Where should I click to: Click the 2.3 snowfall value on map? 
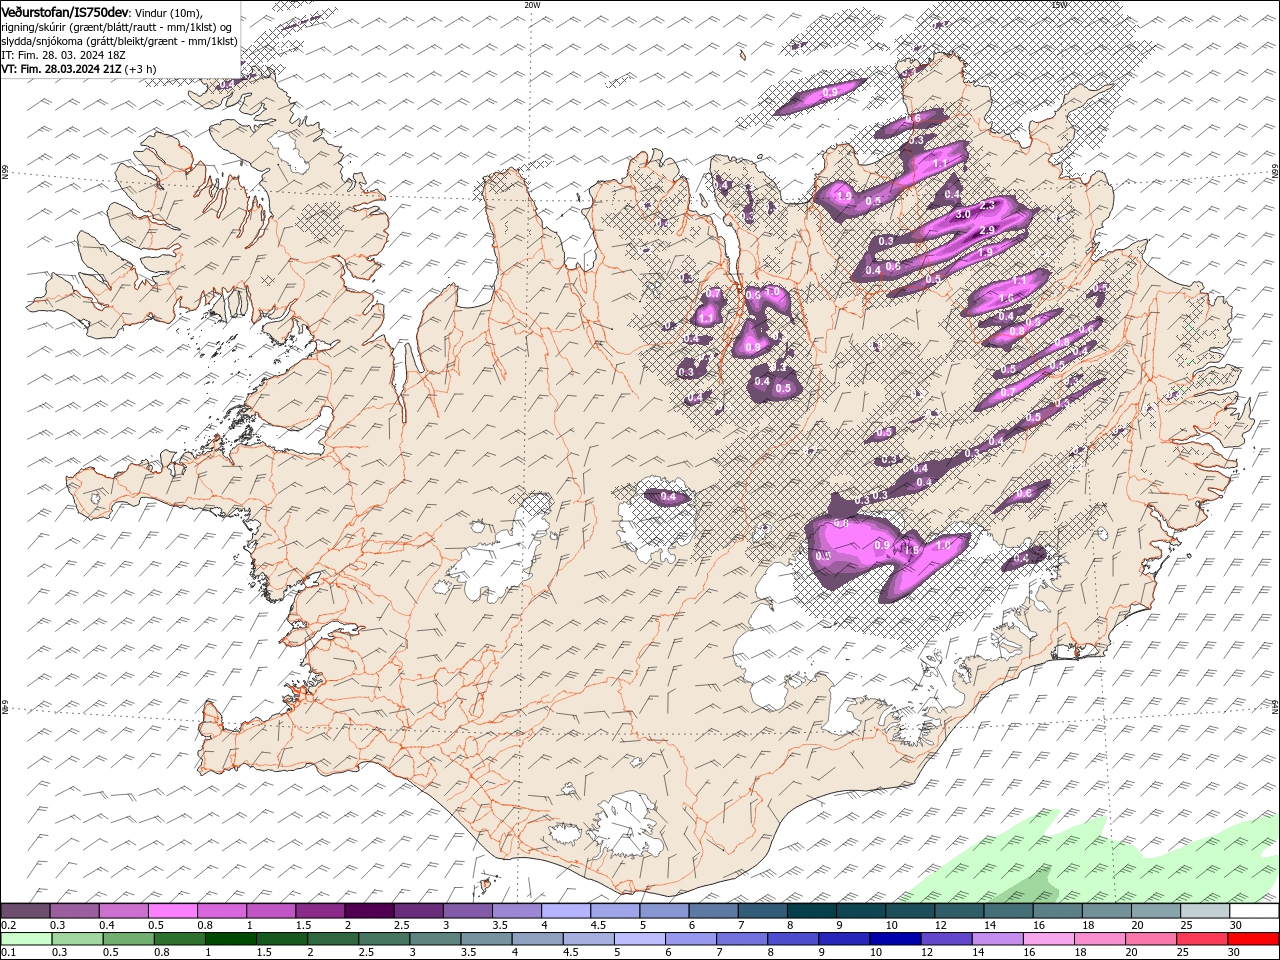[988, 205]
